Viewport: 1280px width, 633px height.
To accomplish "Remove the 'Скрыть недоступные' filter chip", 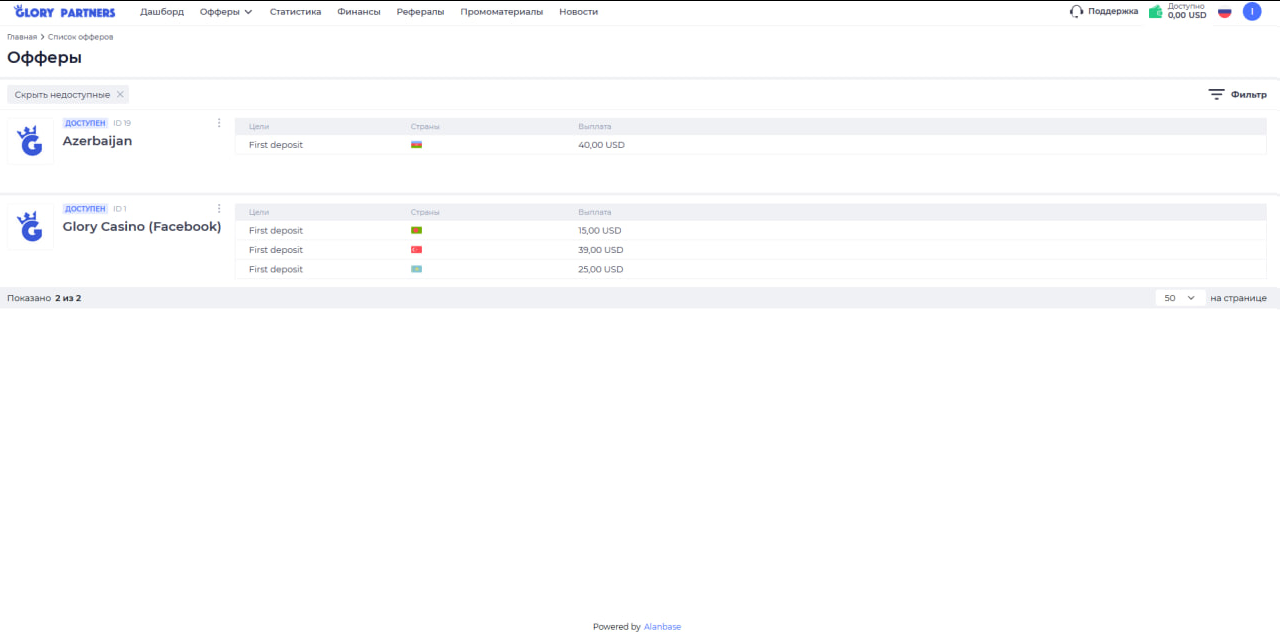I will tap(120, 95).
